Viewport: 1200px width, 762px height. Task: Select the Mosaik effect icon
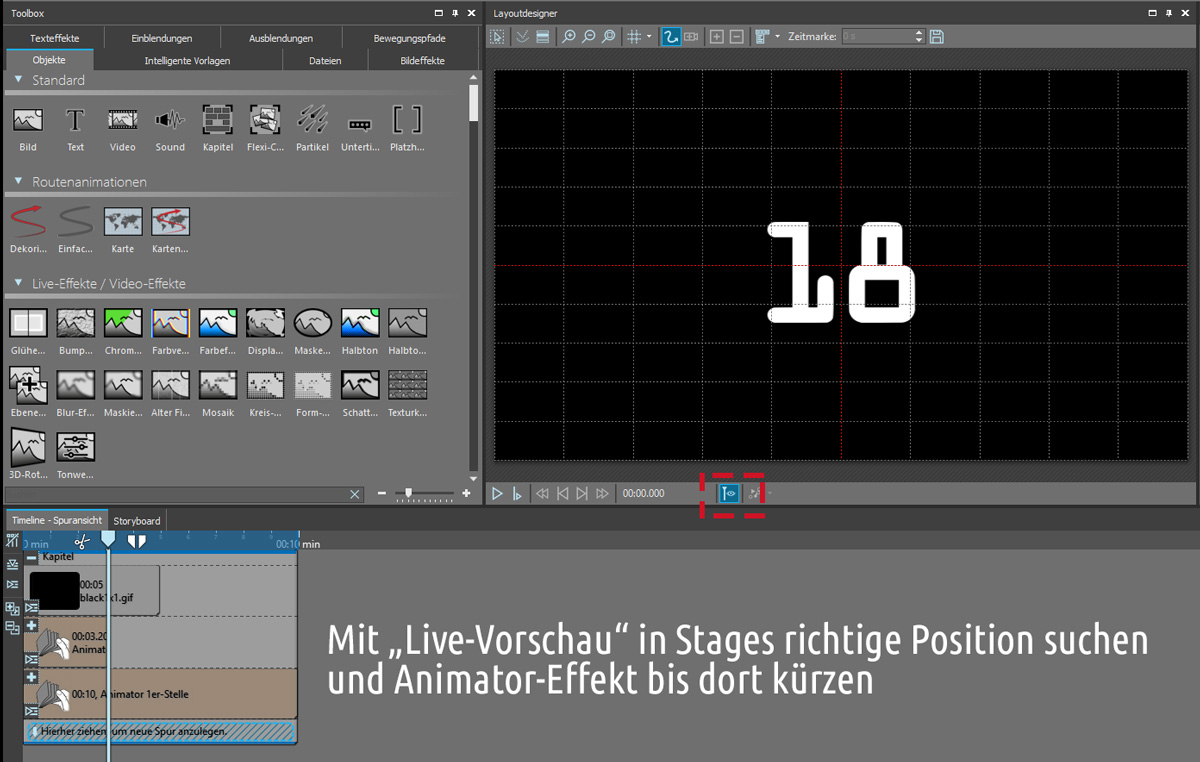[217, 384]
